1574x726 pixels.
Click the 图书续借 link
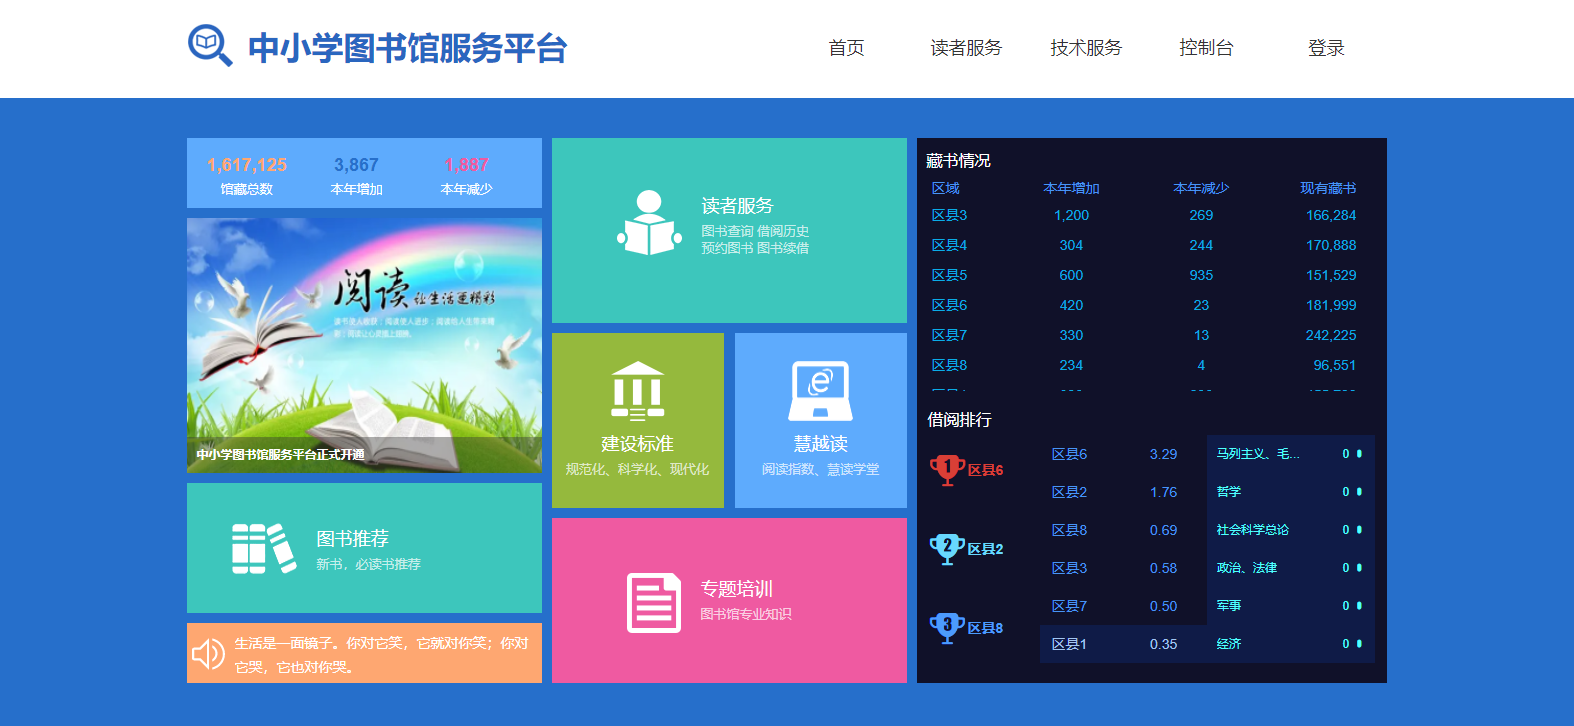click(x=783, y=248)
